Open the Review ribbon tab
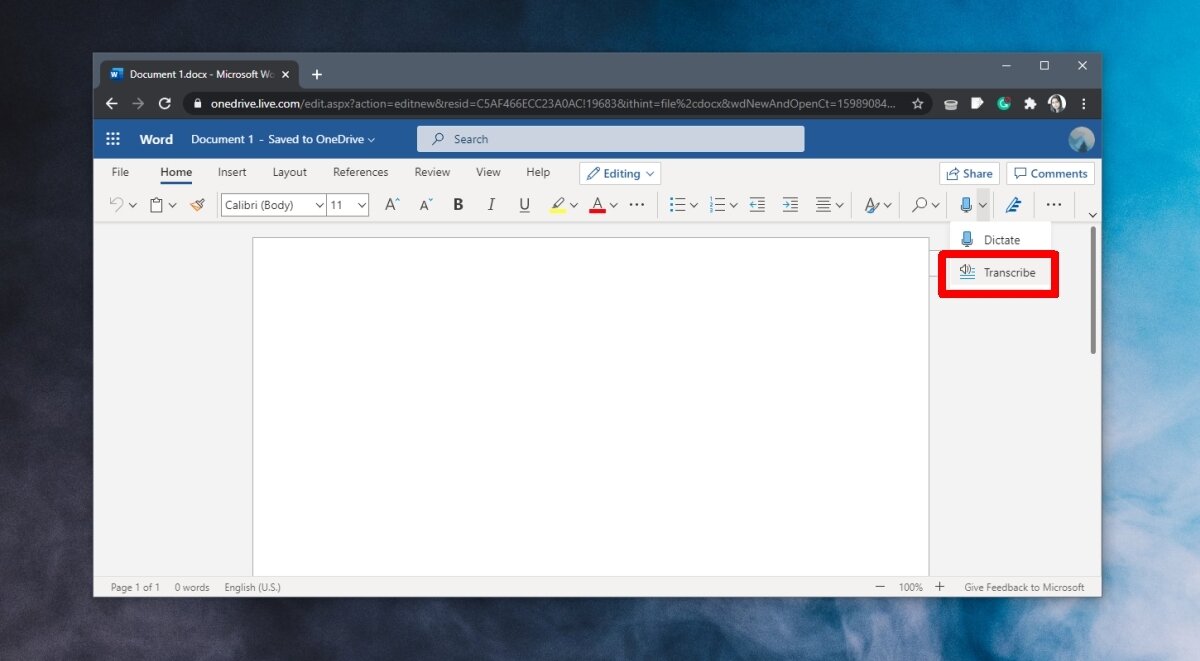Screen dimensions: 1200x661 click(x=431, y=172)
